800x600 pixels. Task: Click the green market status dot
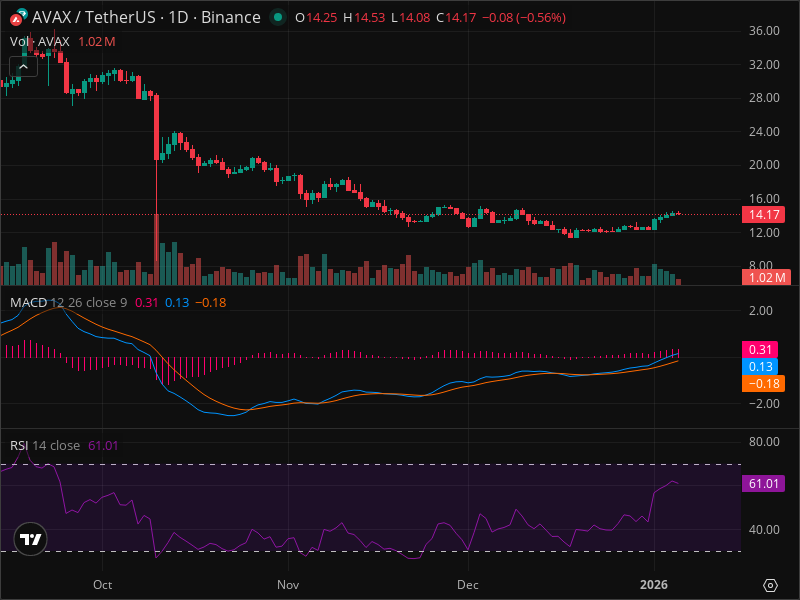[278, 17]
